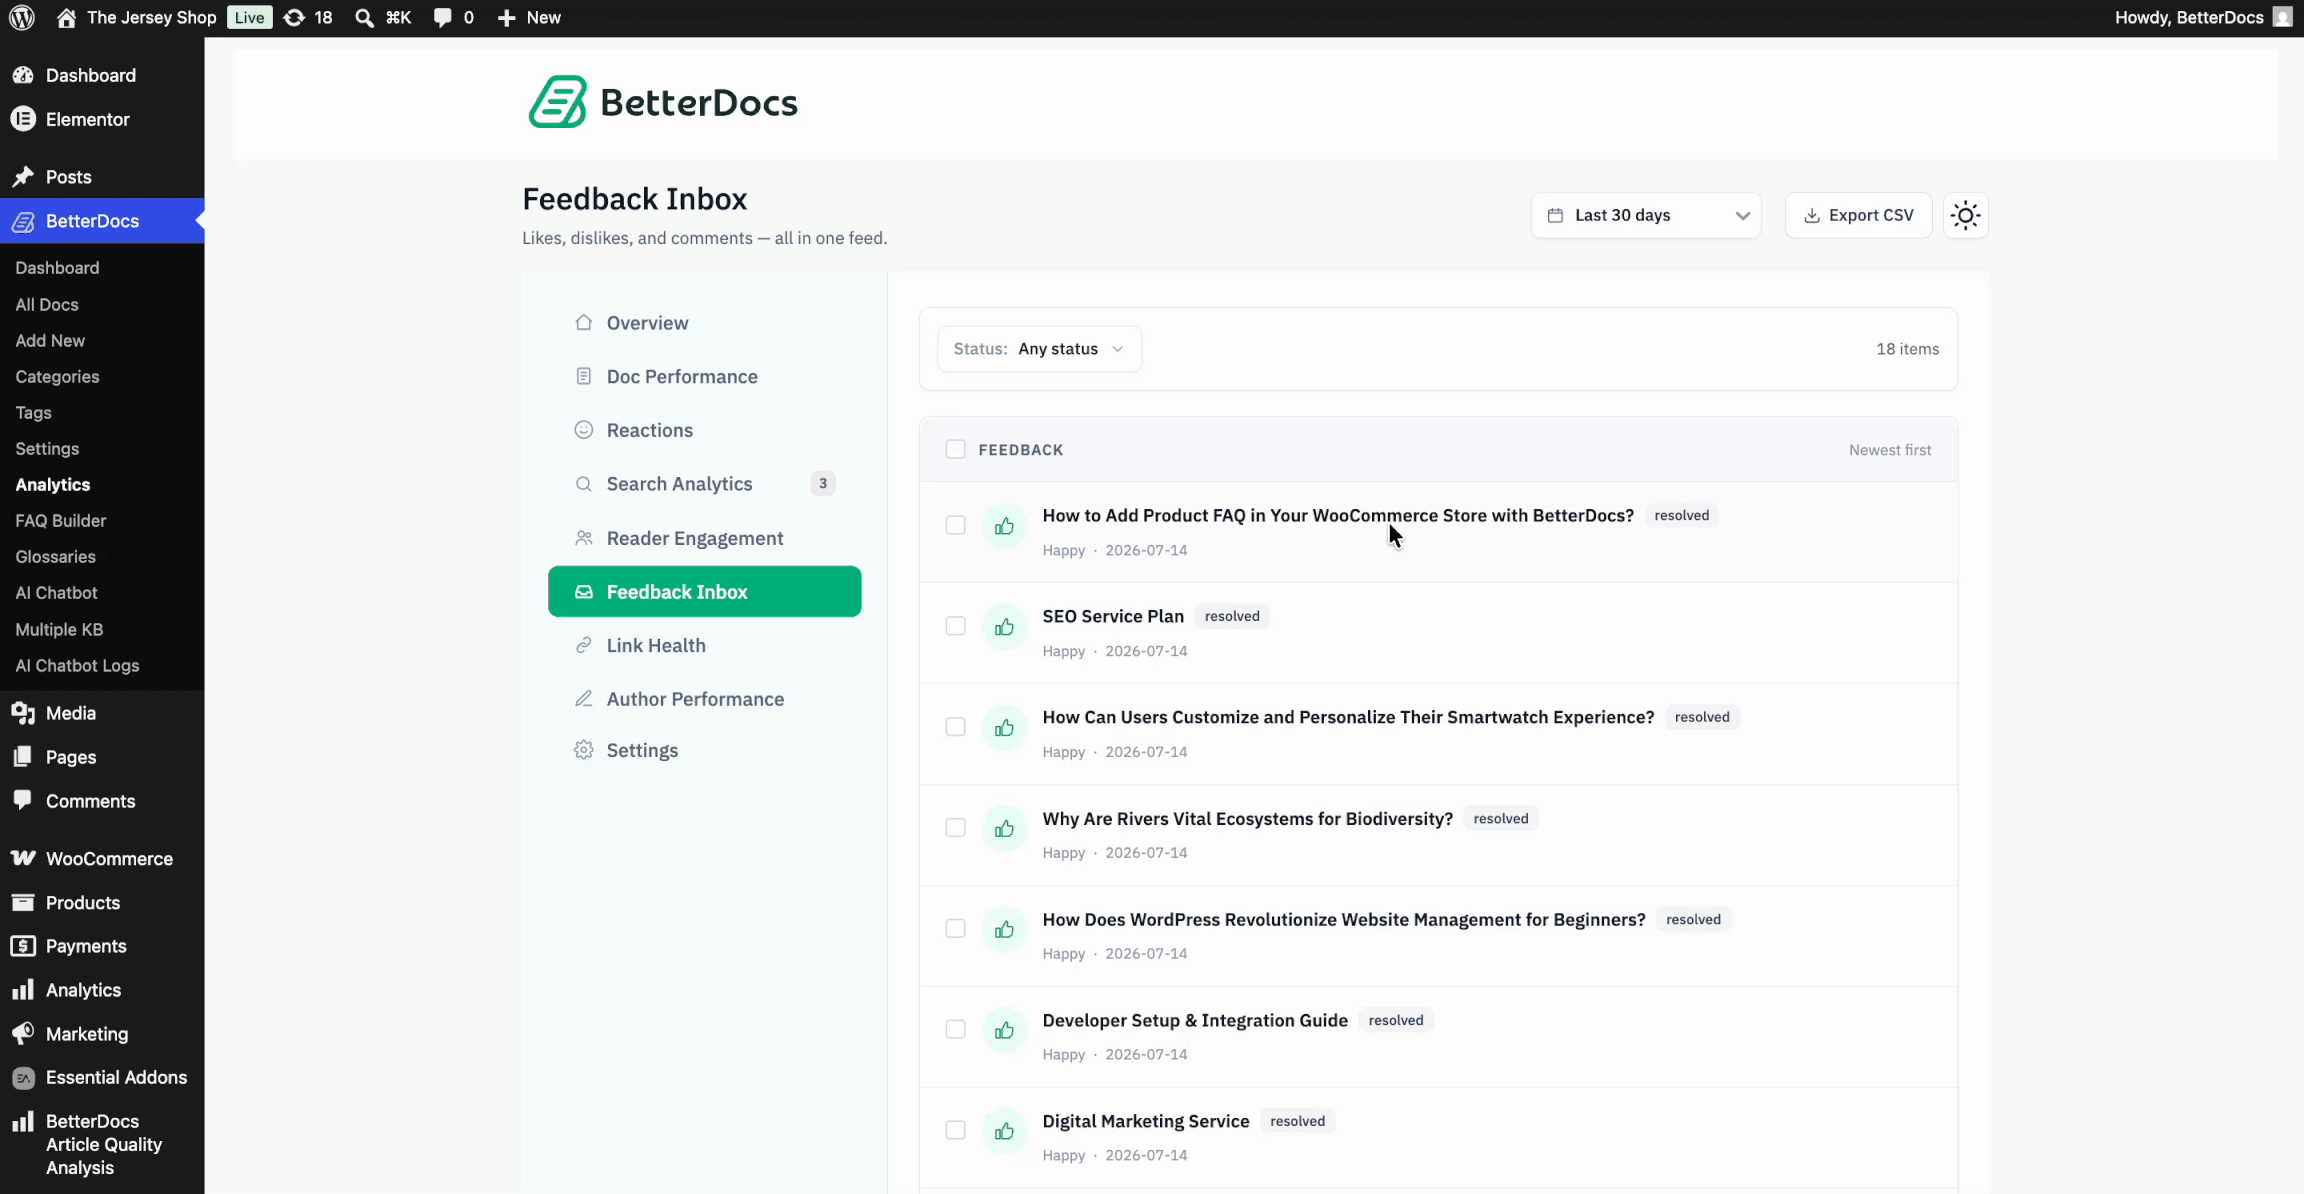Click thumbs-up icon for Digital Marketing Service
Screen dimensions: 2304x1194
[1004, 1131]
